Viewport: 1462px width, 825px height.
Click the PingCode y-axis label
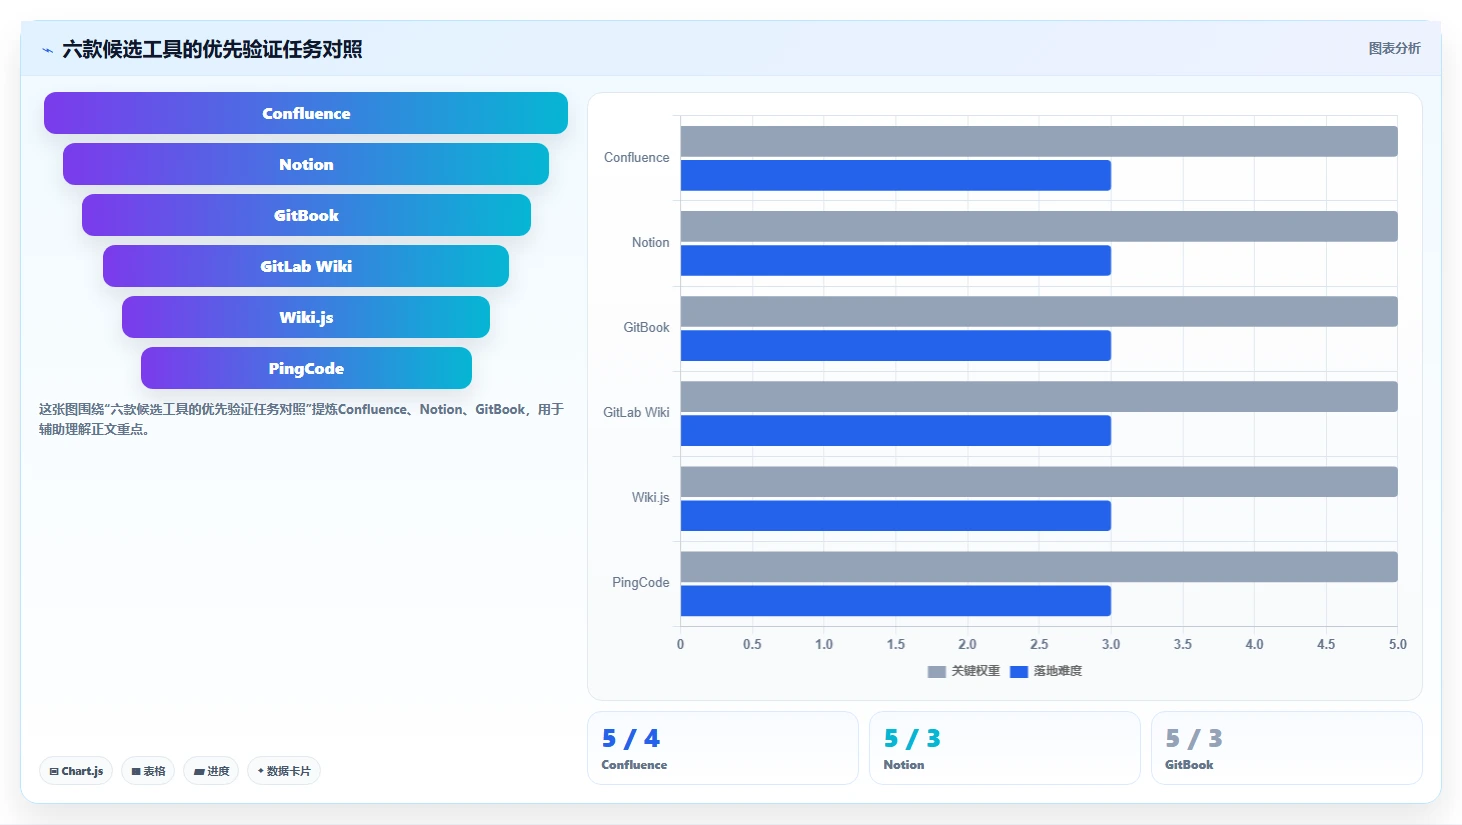[640, 582]
